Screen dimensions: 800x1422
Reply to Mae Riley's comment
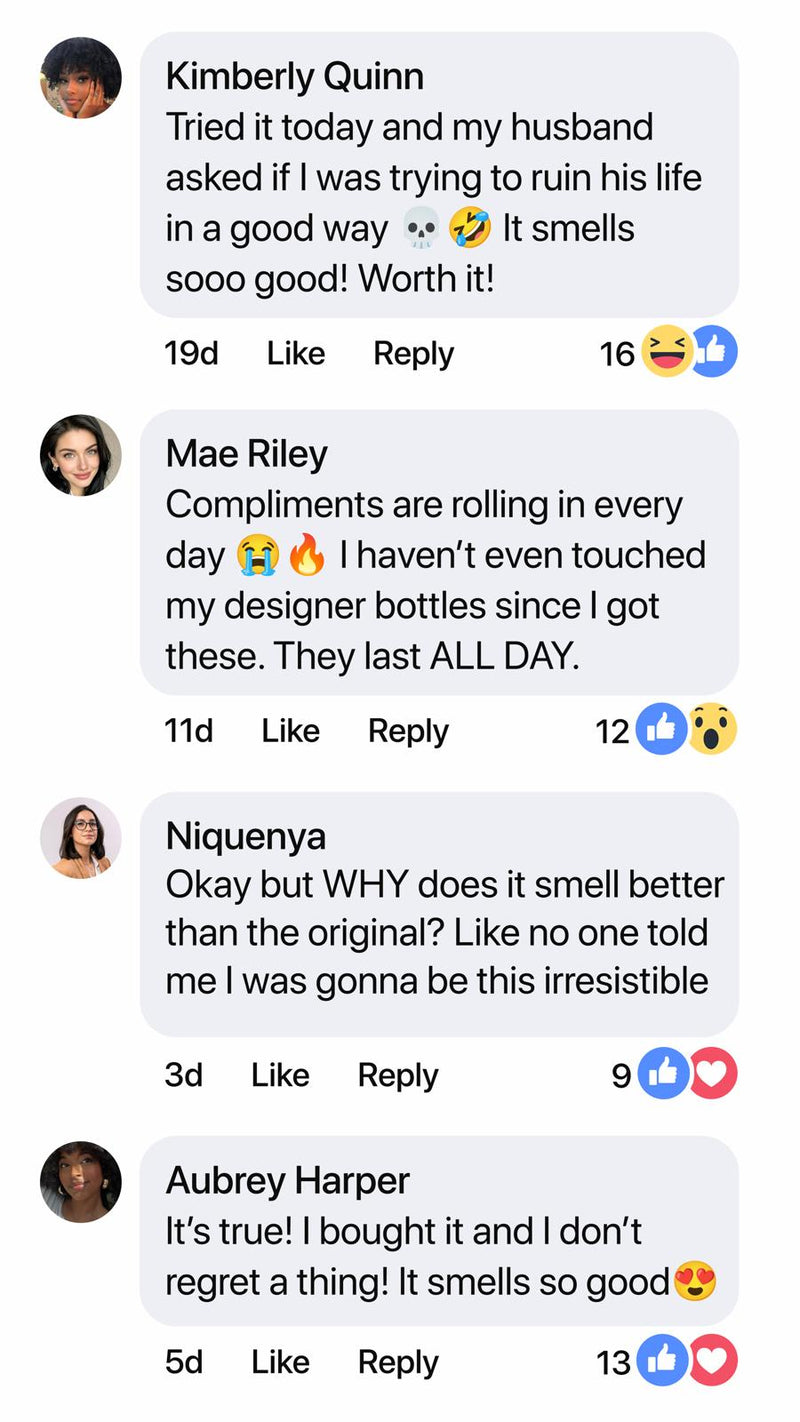click(408, 731)
